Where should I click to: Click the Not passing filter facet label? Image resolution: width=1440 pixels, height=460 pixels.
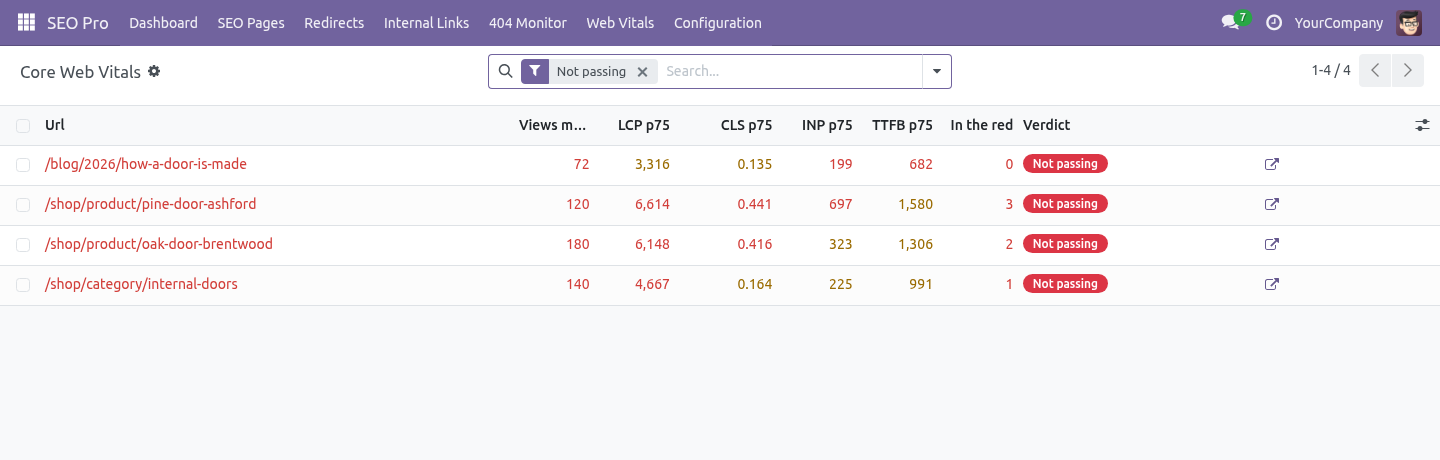591,71
